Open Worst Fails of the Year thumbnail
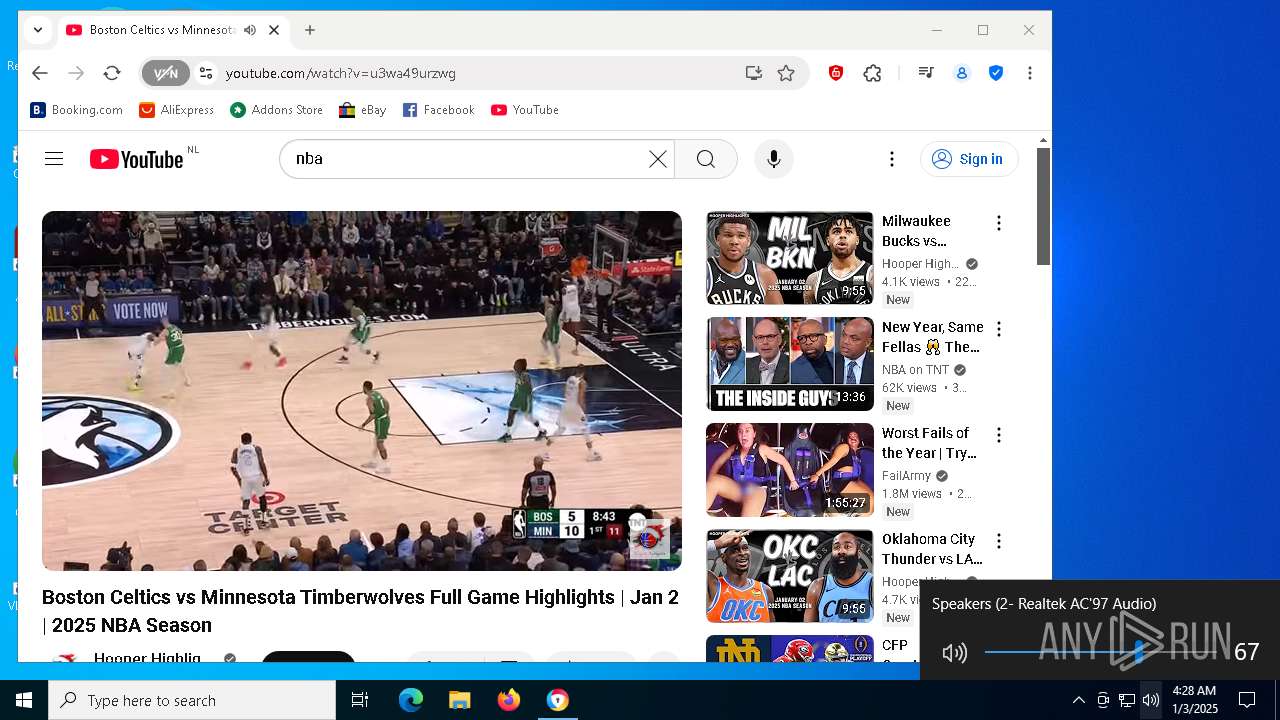This screenshot has height=720, width=1280. coord(790,470)
